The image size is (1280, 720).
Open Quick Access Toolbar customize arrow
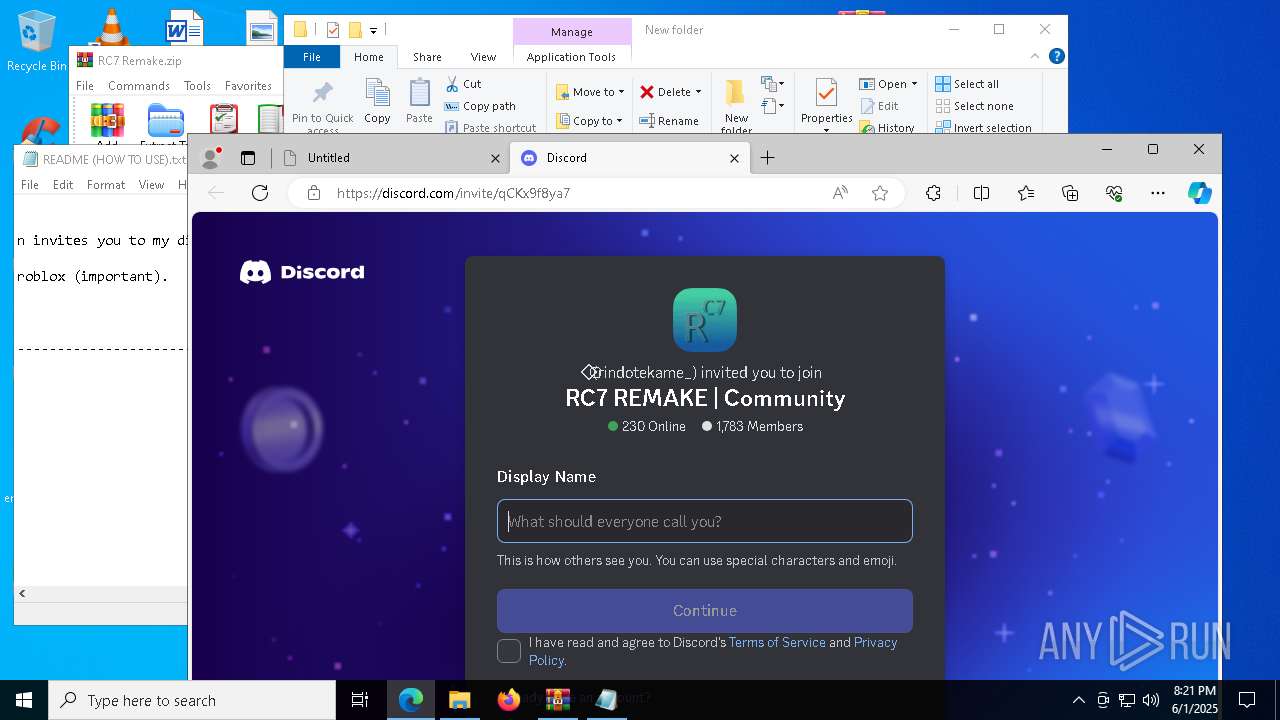[373, 31]
